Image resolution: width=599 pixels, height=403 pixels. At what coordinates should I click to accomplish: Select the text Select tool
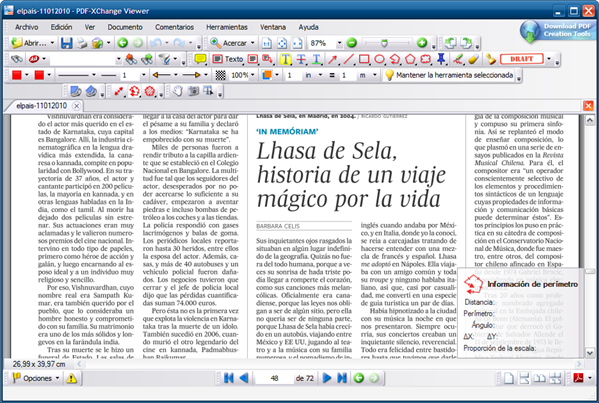click(209, 92)
